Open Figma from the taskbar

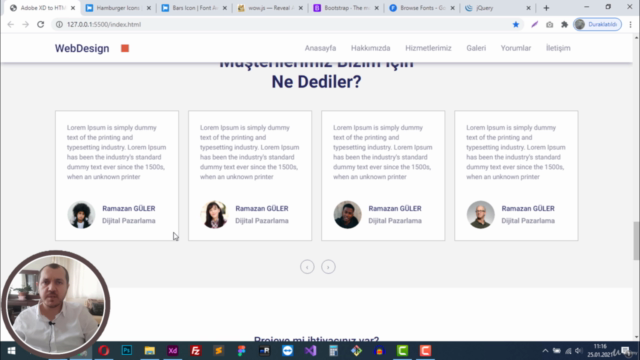pos(242,351)
